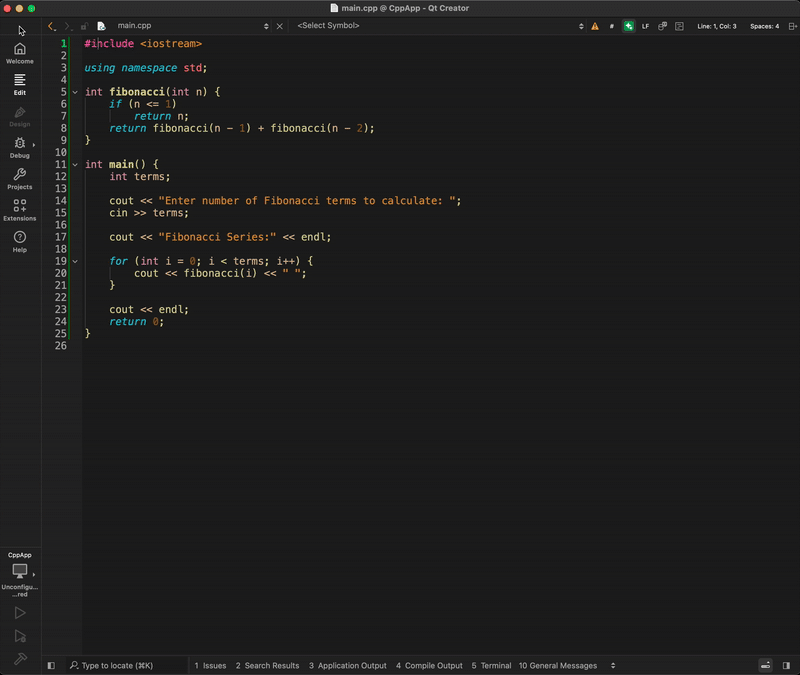Run the CppApp project with the play icon
The width and height of the screenshot is (800, 675).
(20, 612)
